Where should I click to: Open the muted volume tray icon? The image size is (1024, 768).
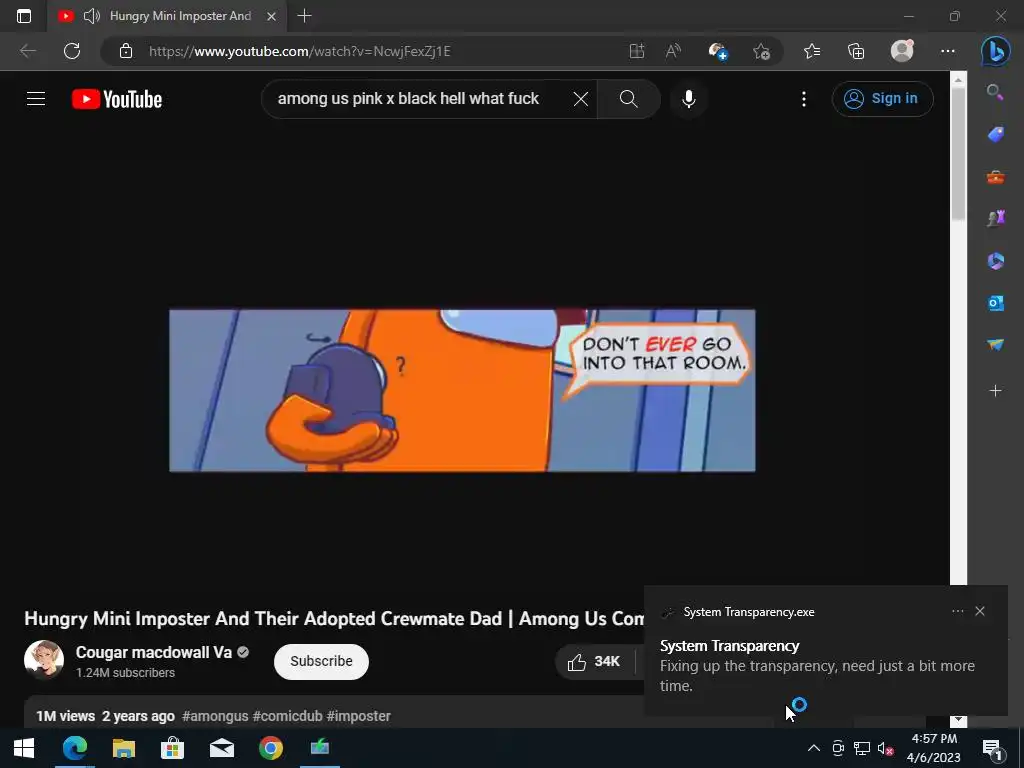pyautogui.click(x=885, y=748)
